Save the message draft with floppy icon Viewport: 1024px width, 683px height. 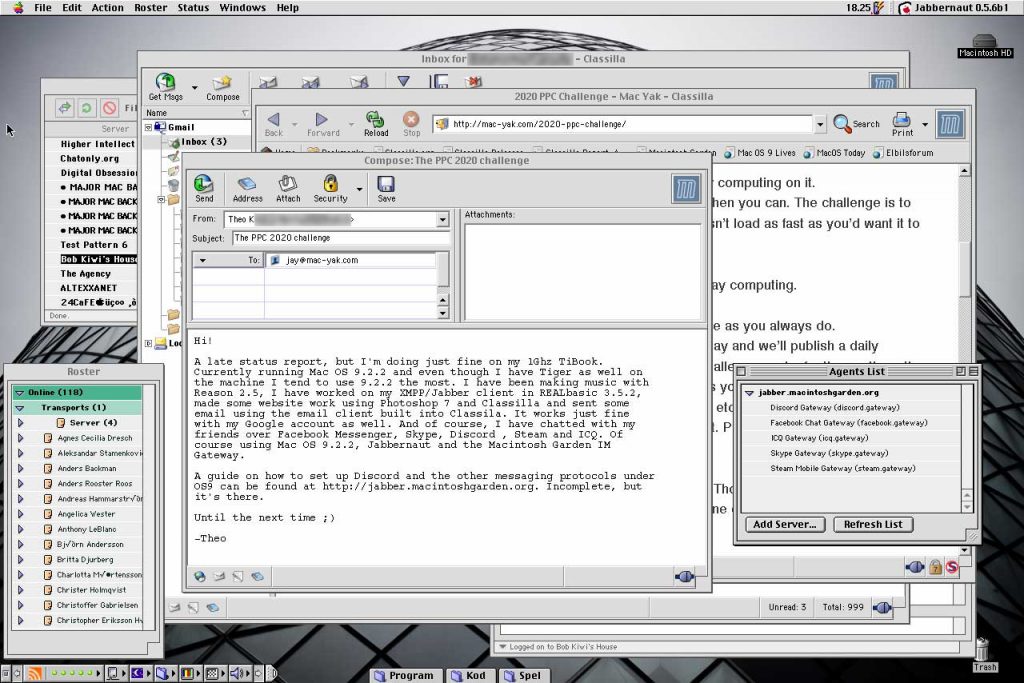386,189
